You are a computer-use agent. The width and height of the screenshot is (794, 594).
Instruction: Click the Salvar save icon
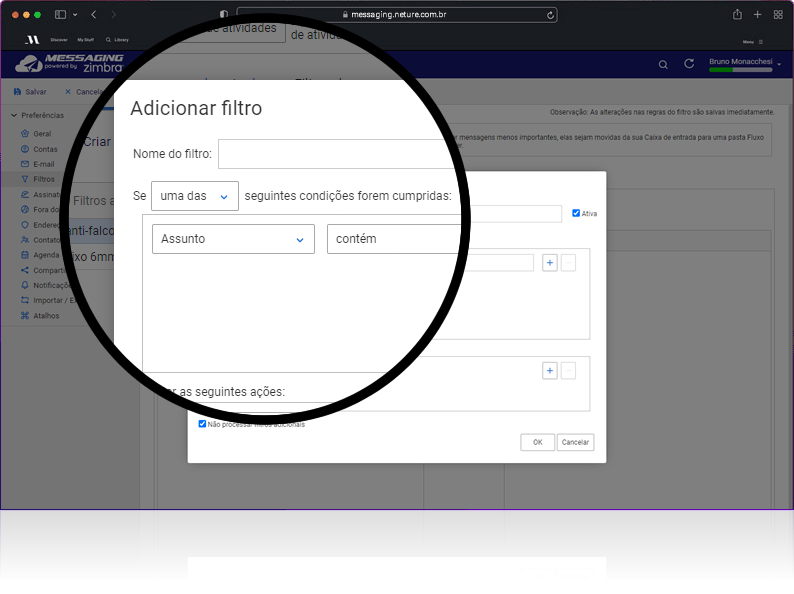coord(17,92)
